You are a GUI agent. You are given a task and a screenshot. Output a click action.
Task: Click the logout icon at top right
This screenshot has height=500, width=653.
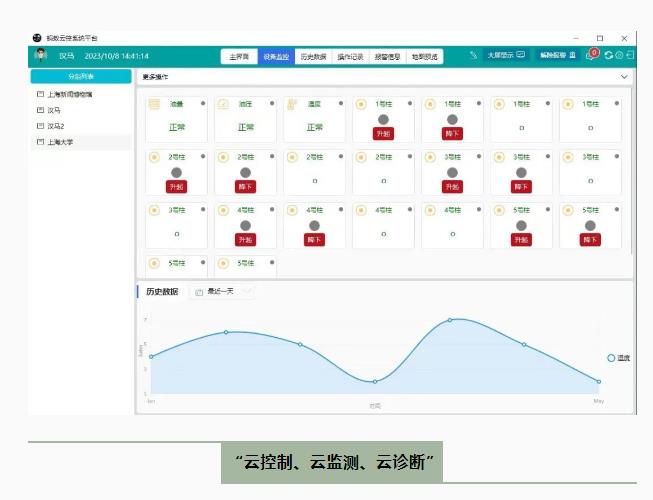[x=630, y=56]
